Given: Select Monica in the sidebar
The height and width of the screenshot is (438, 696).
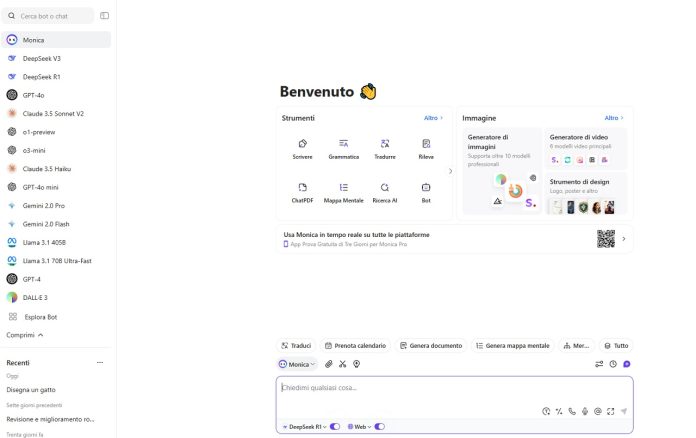Looking at the screenshot, I should (x=56, y=39).
